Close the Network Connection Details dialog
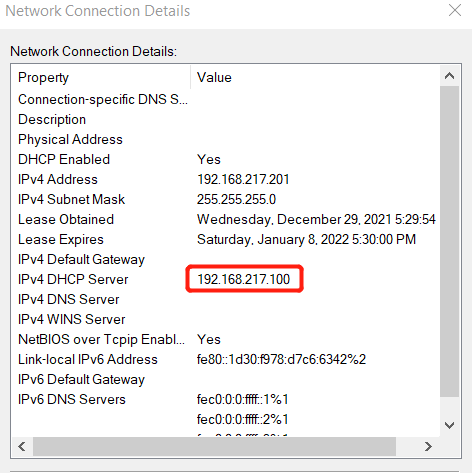This screenshot has height=473, width=472. [x=455, y=10]
